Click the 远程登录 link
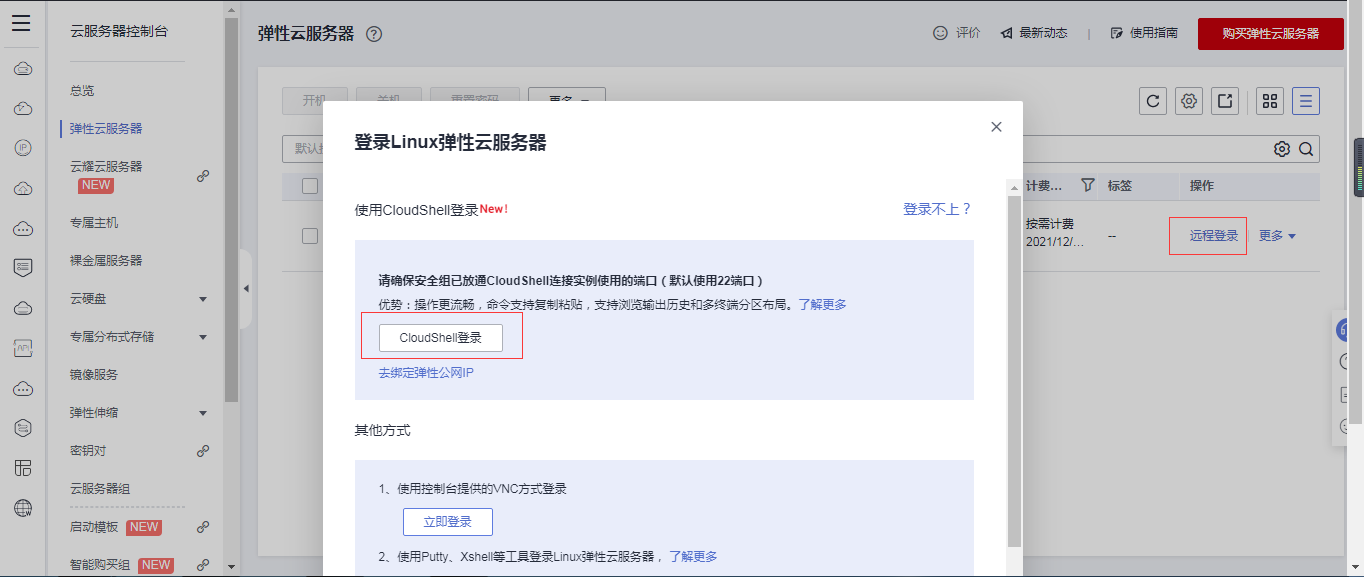The height and width of the screenshot is (577, 1364). (1214, 236)
